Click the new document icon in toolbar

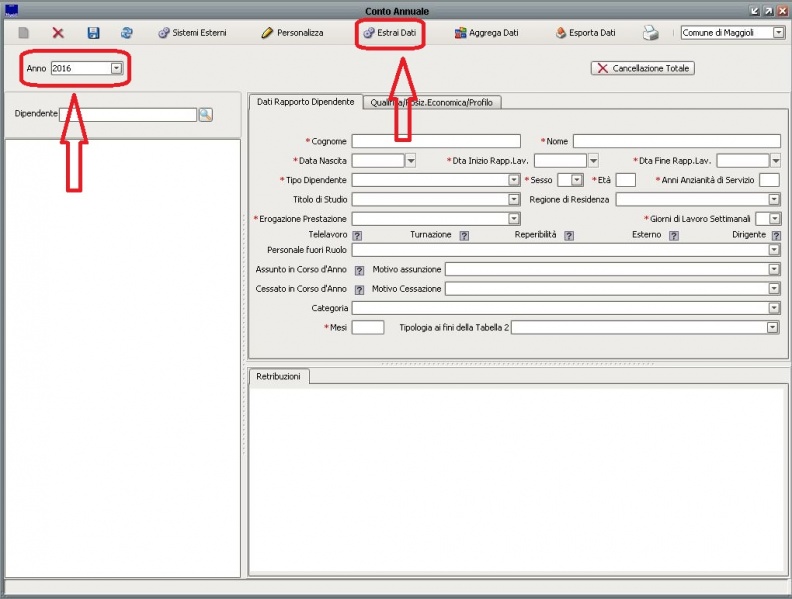[23, 33]
